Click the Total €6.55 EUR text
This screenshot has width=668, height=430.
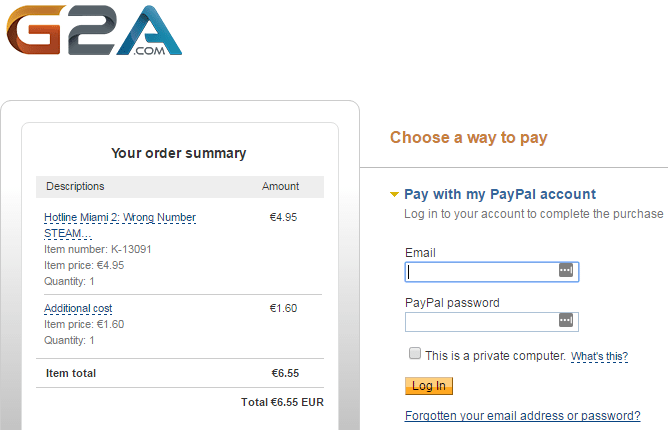pos(282,402)
